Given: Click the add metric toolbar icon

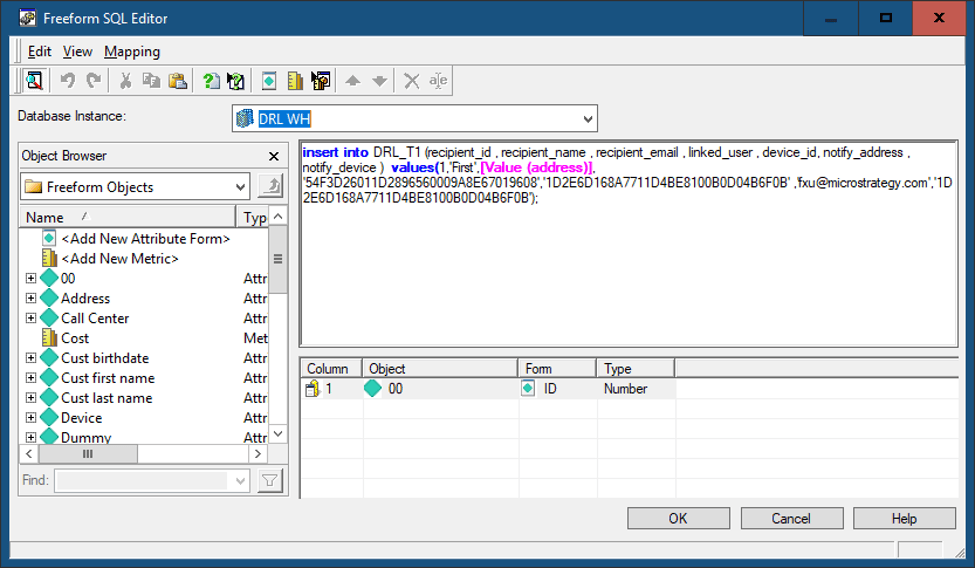Looking at the screenshot, I should pos(295,81).
